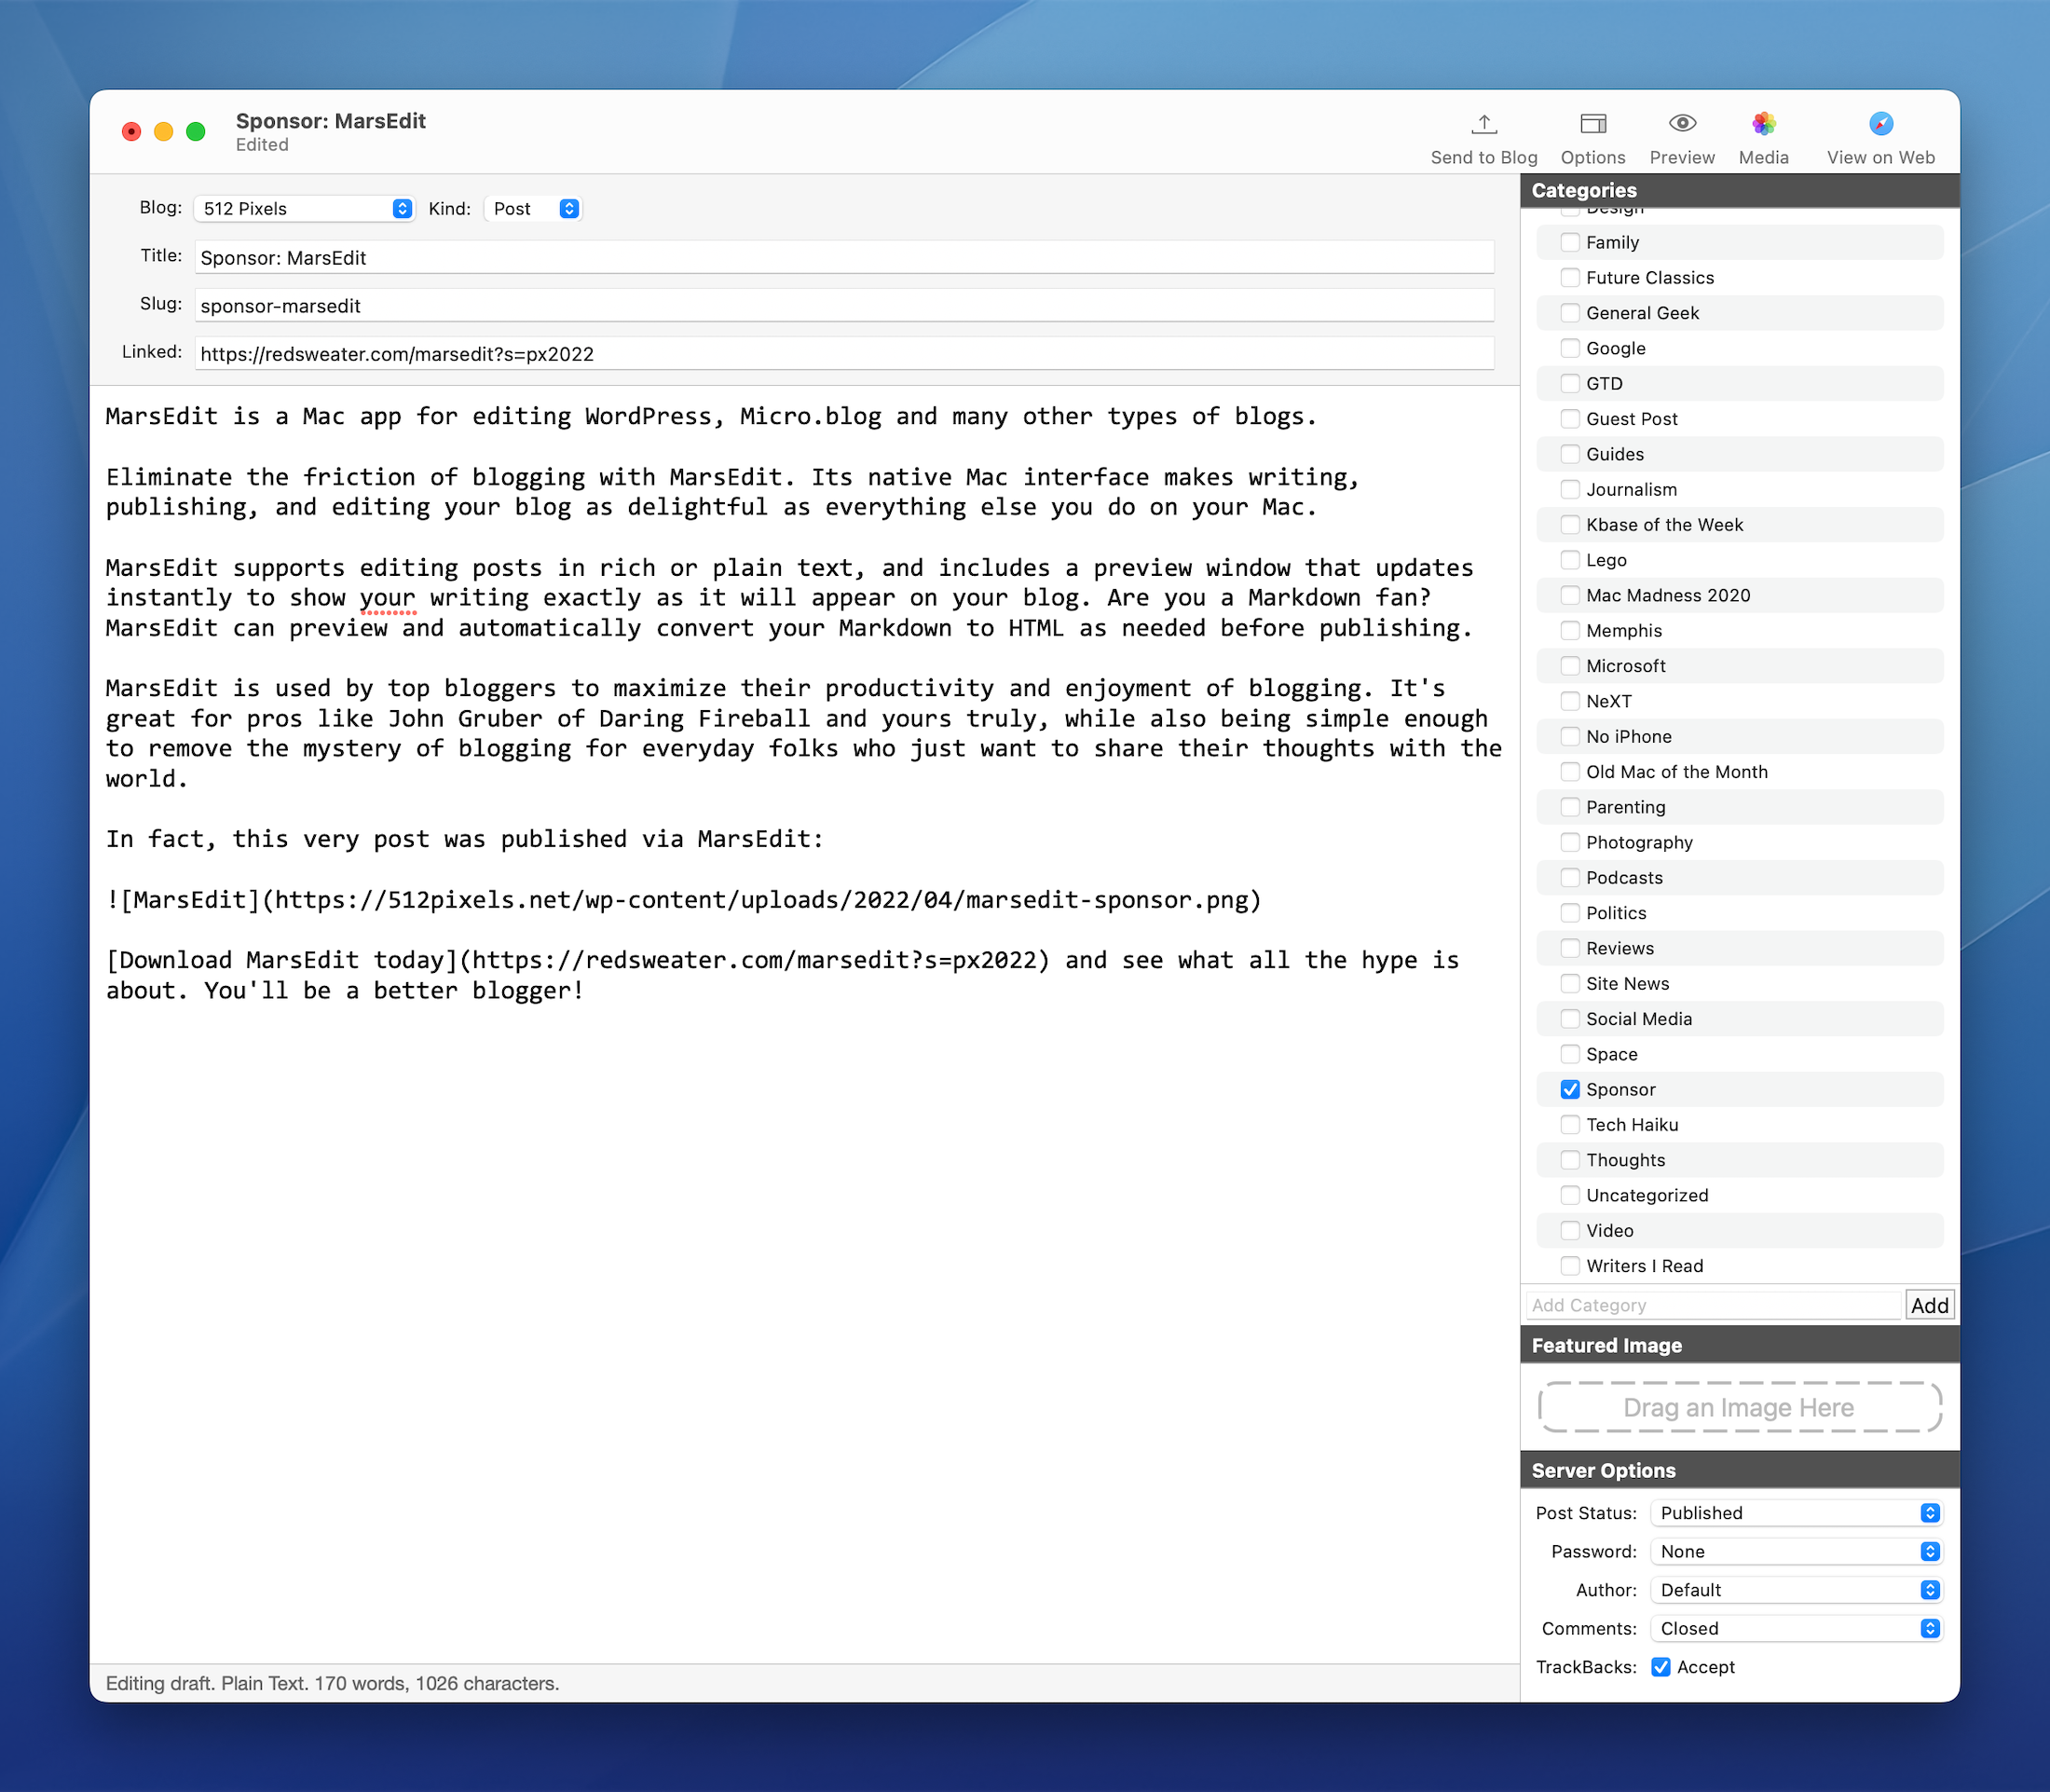Check the Lego category
Image resolution: width=2050 pixels, height=1792 pixels.
point(1570,560)
